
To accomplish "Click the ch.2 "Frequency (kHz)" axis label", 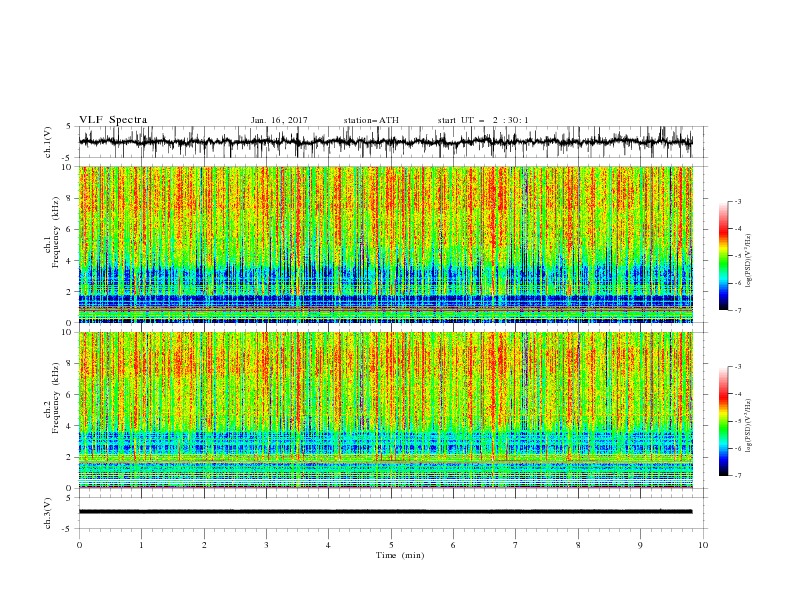I will click(x=56, y=398).
